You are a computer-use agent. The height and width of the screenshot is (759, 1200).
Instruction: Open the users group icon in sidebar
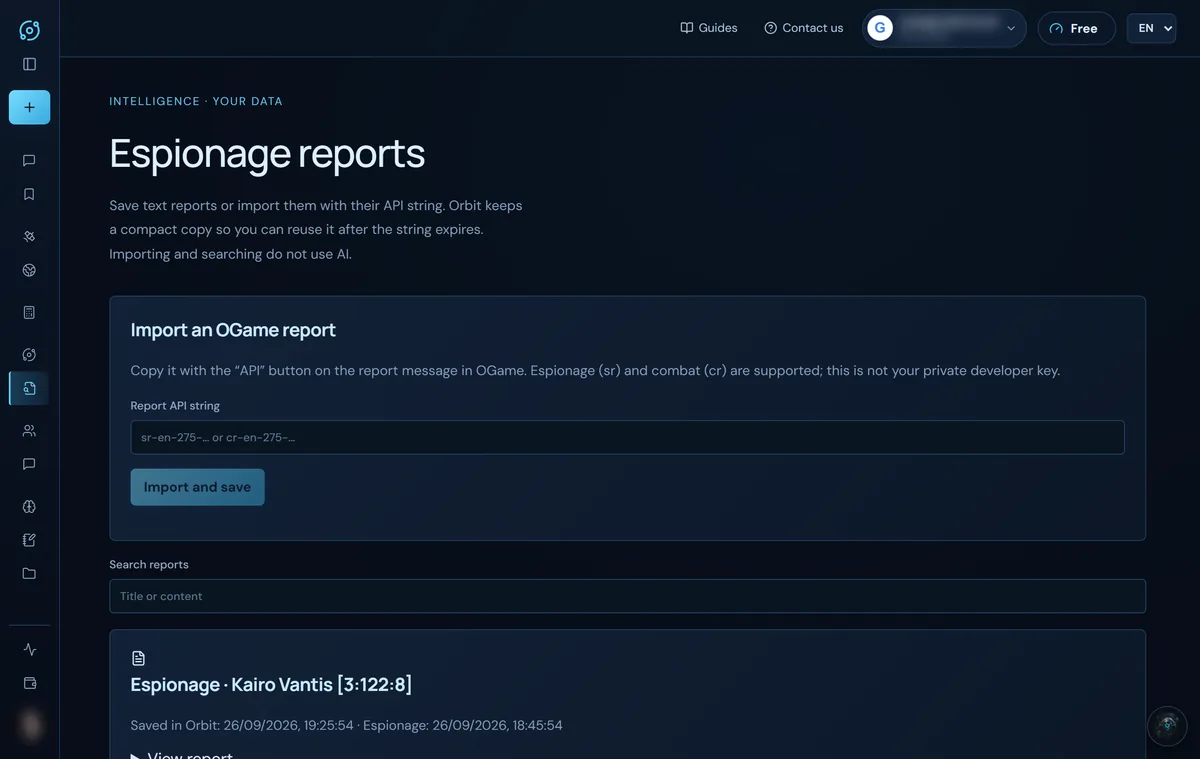[x=29, y=431]
